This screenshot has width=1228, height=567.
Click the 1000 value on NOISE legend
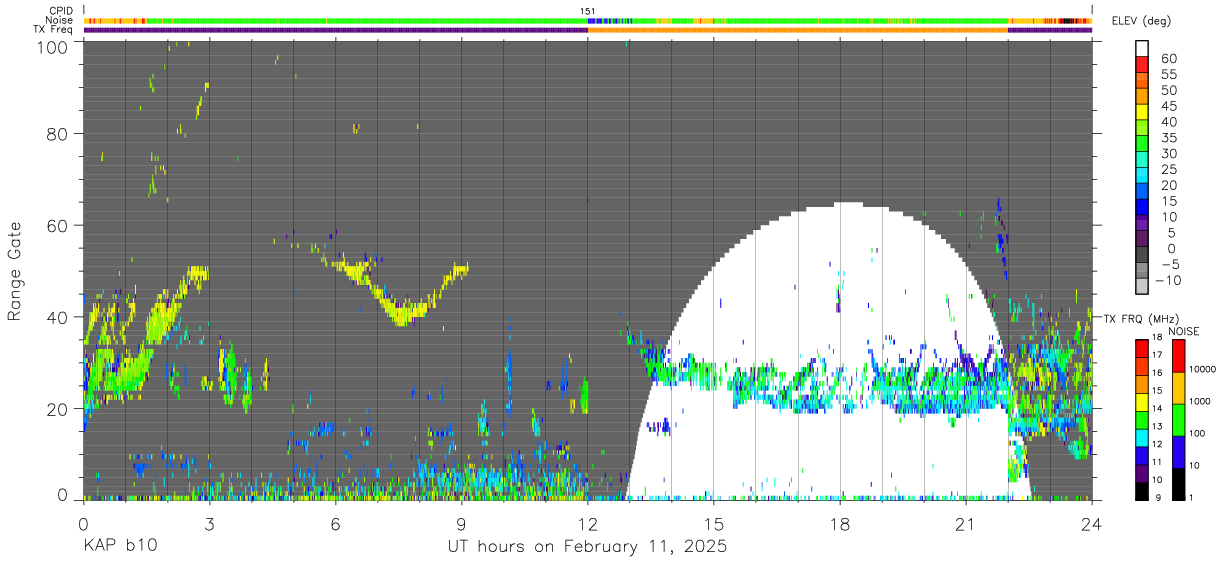[x=1199, y=401]
